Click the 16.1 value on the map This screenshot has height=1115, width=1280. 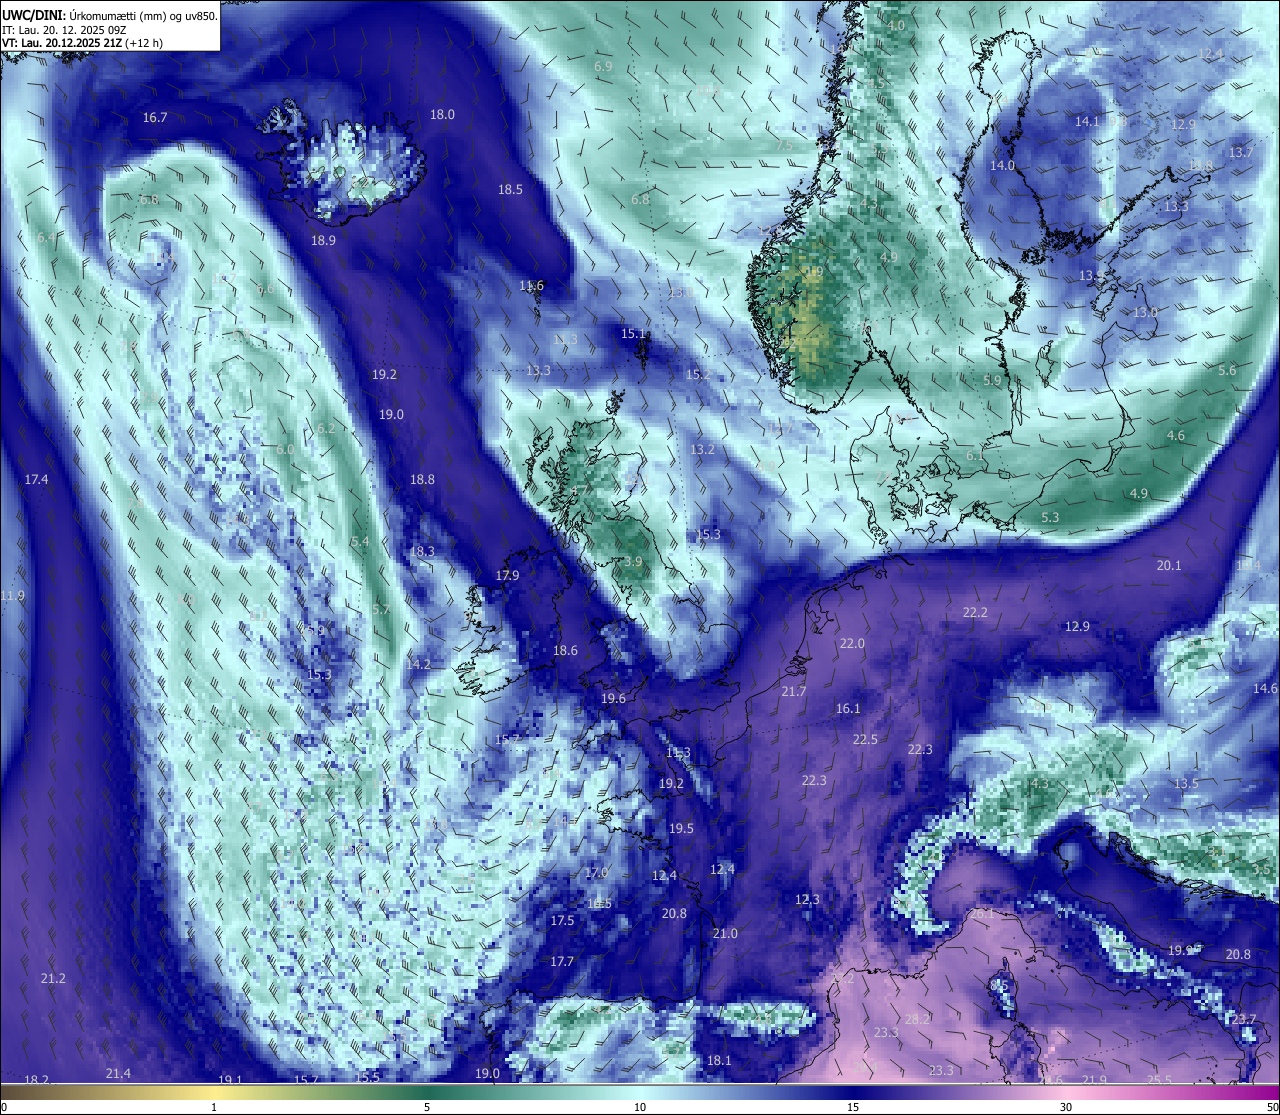pos(848,709)
